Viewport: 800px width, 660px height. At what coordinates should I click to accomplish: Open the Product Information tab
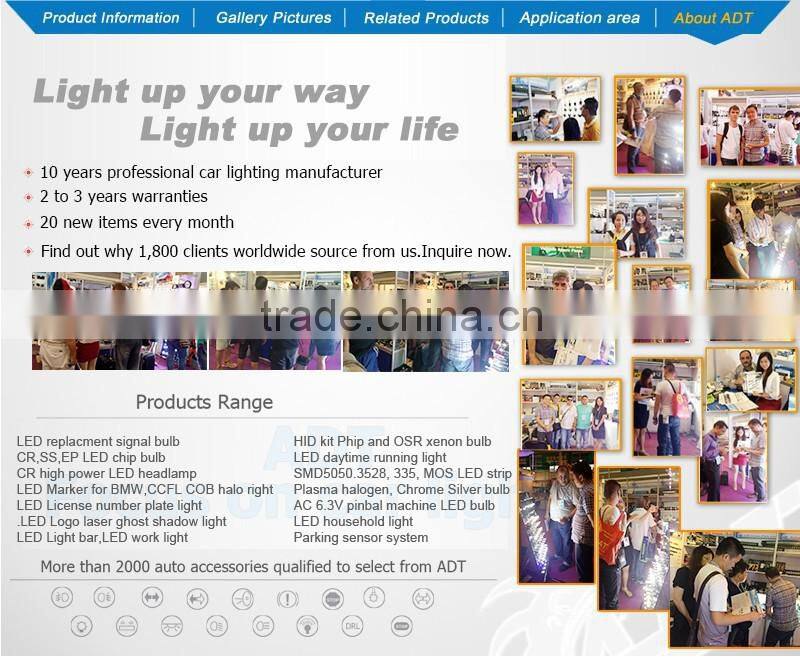coord(111,18)
